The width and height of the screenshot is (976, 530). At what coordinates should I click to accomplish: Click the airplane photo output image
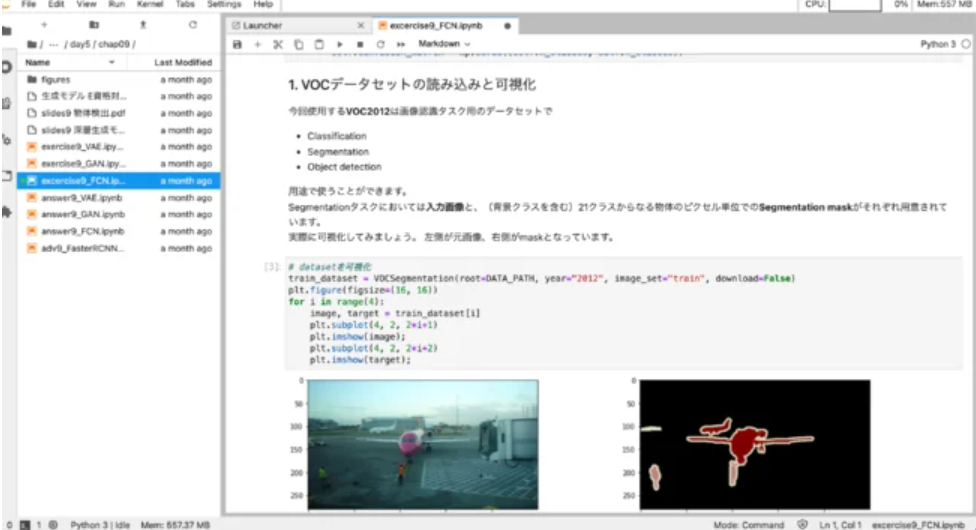(423, 444)
